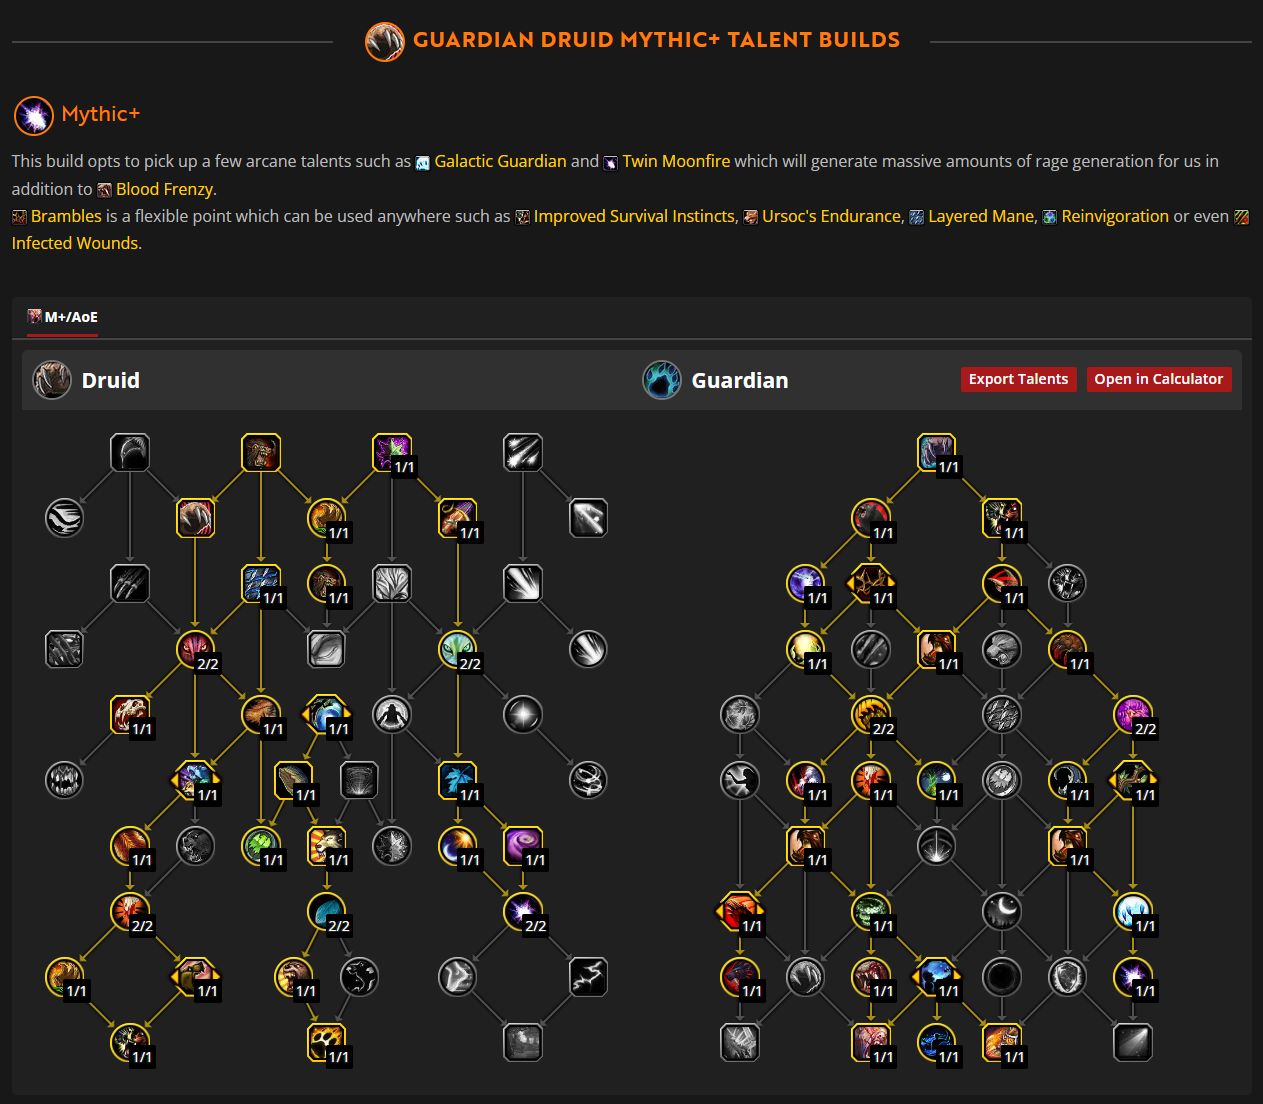Click the golden paw print talent node
The width and height of the screenshot is (1263, 1104).
coord(327,1042)
